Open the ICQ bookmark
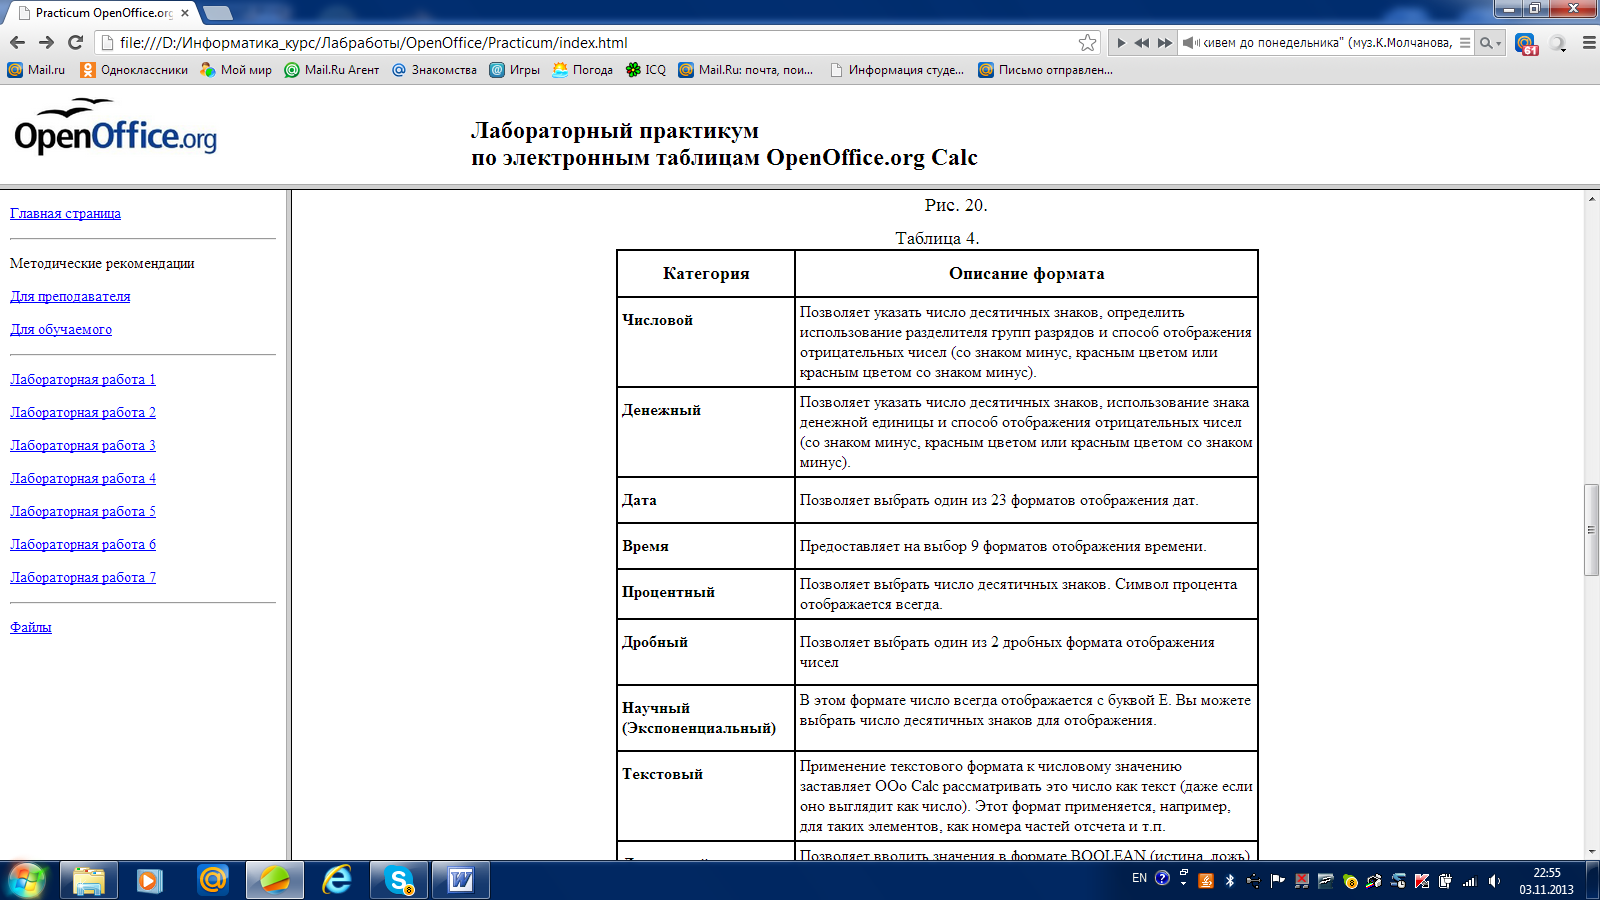 click(x=645, y=70)
